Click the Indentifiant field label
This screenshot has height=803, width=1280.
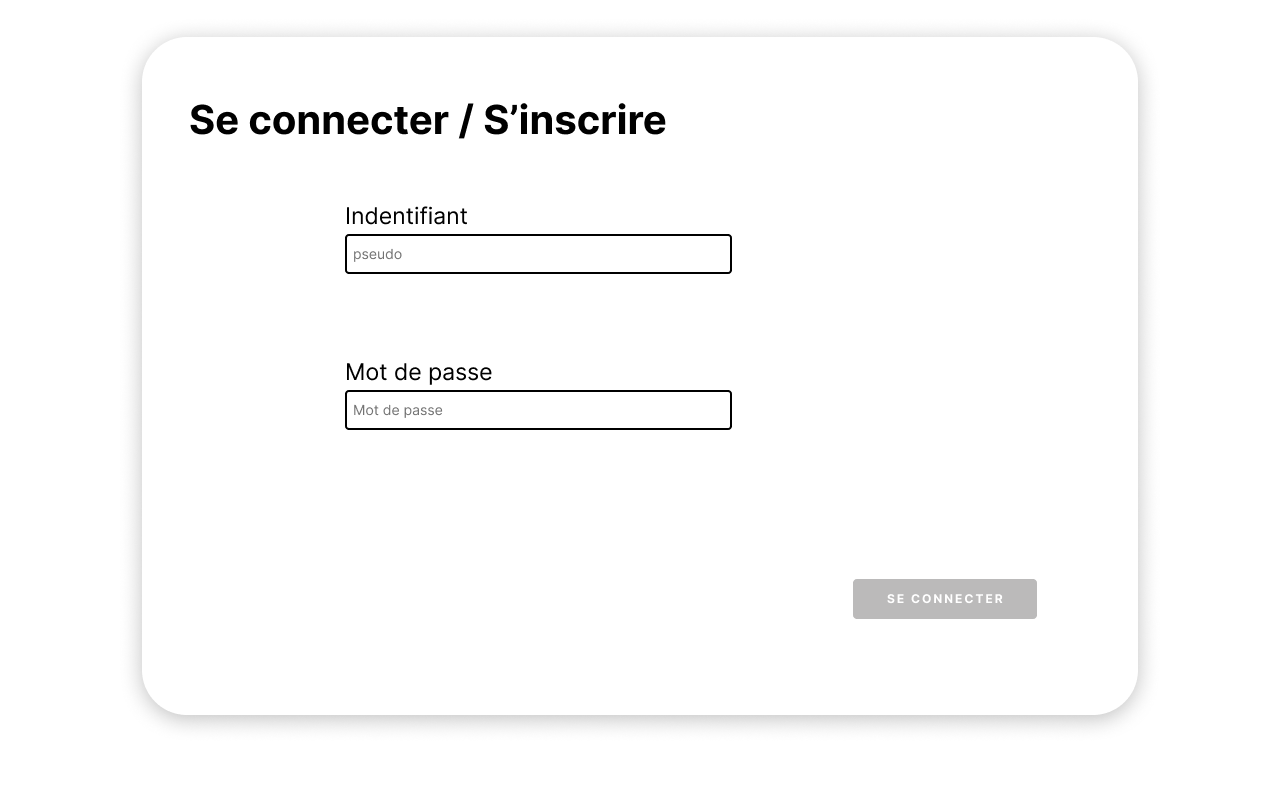pyautogui.click(x=406, y=216)
